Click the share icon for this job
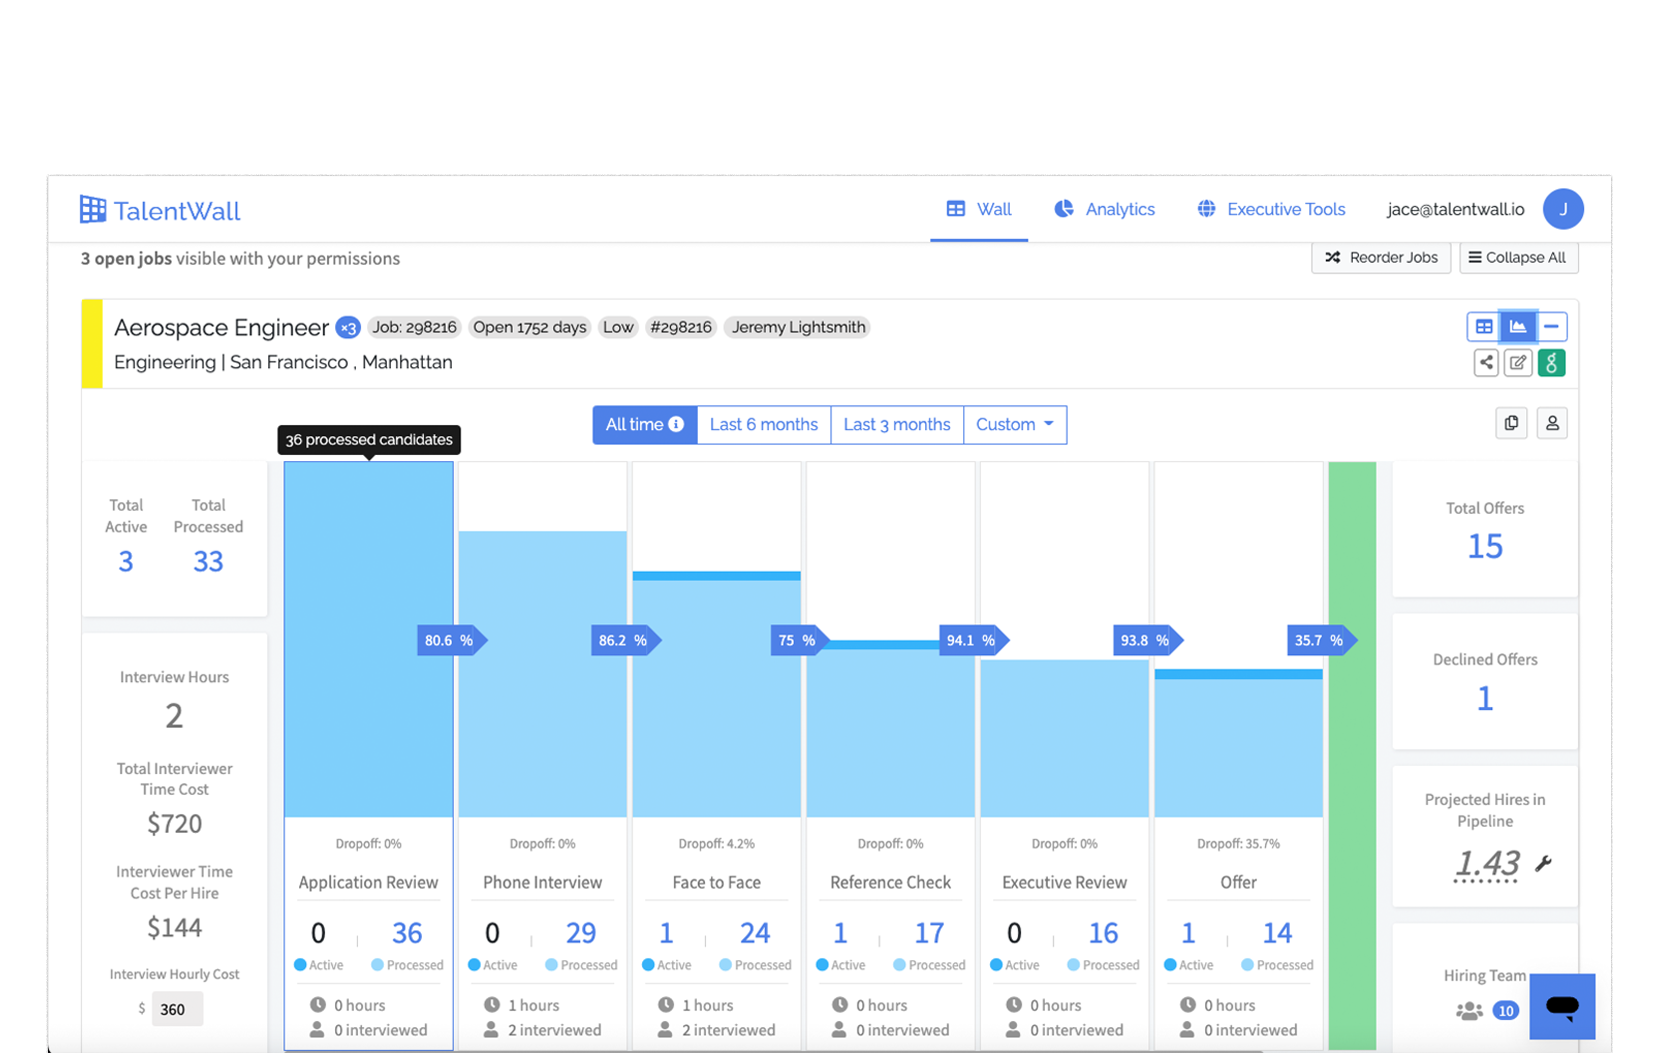Viewport: 1660px width, 1053px height. point(1486,363)
